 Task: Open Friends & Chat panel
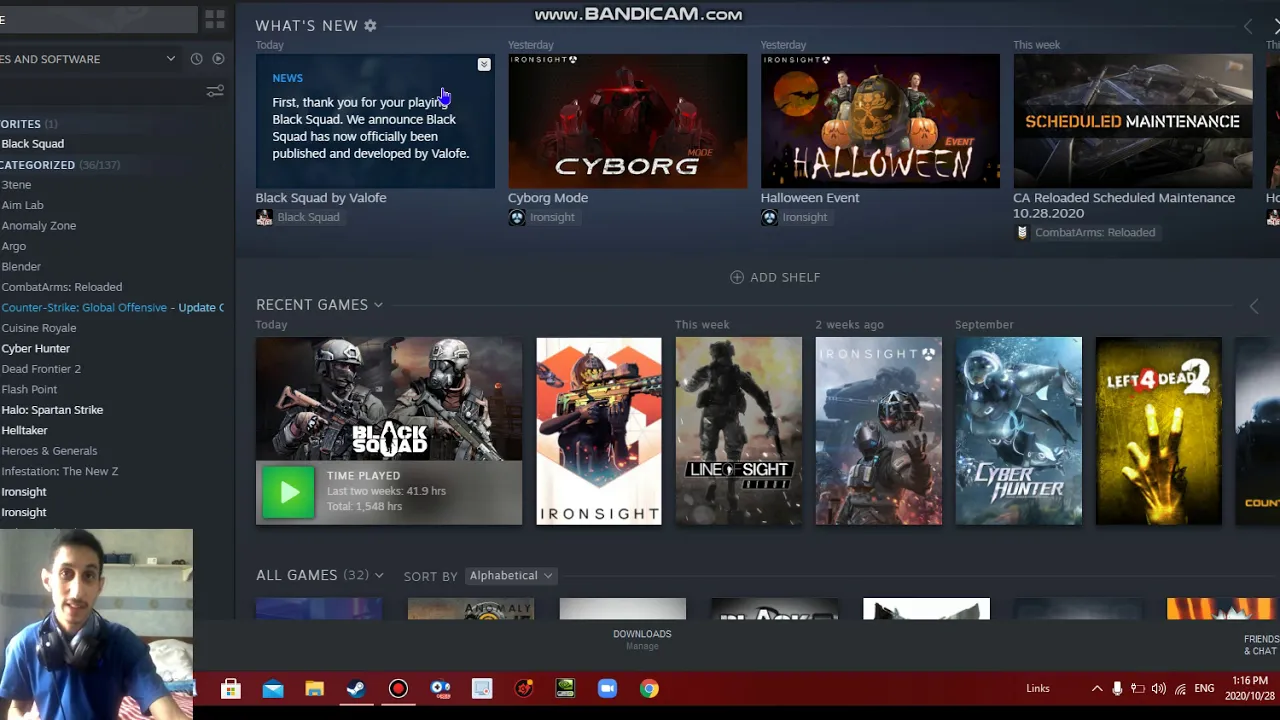pos(1261,645)
